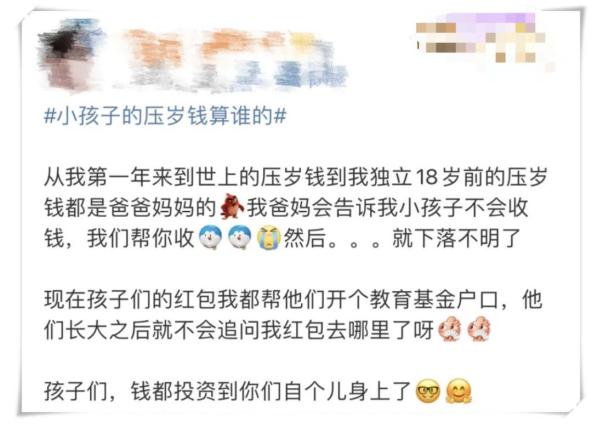Open the blurred profile avatar
The width and height of the screenshot is (592, 428).
[x=69, y=54]
